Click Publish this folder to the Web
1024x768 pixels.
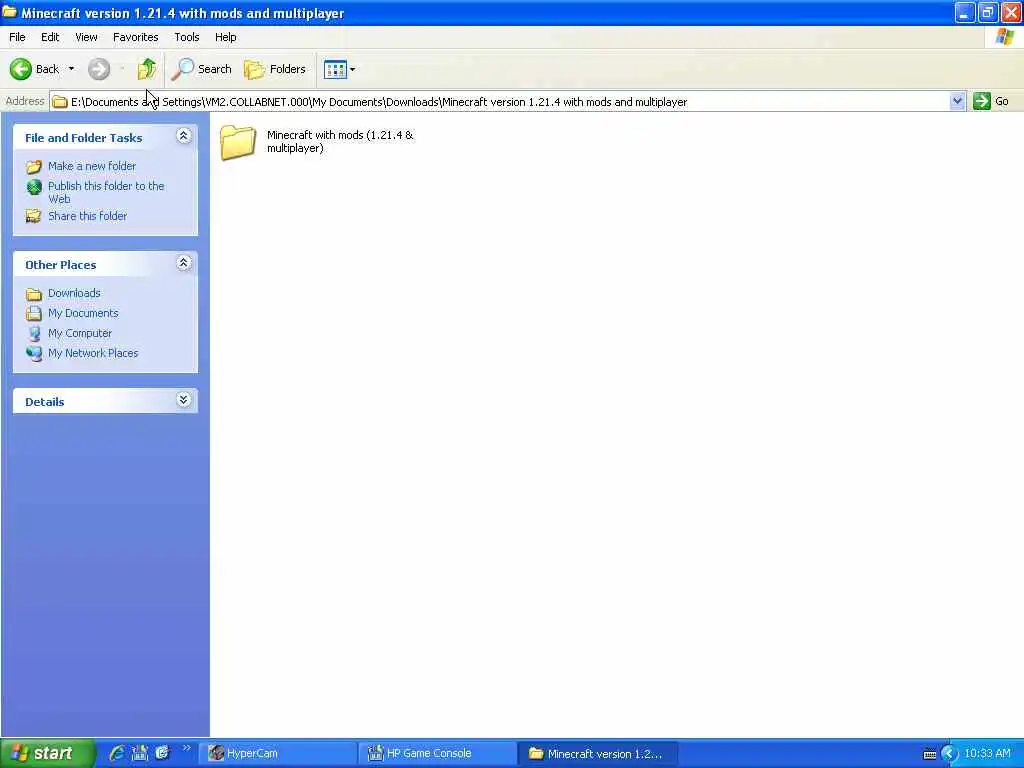(x=106, y=193)
